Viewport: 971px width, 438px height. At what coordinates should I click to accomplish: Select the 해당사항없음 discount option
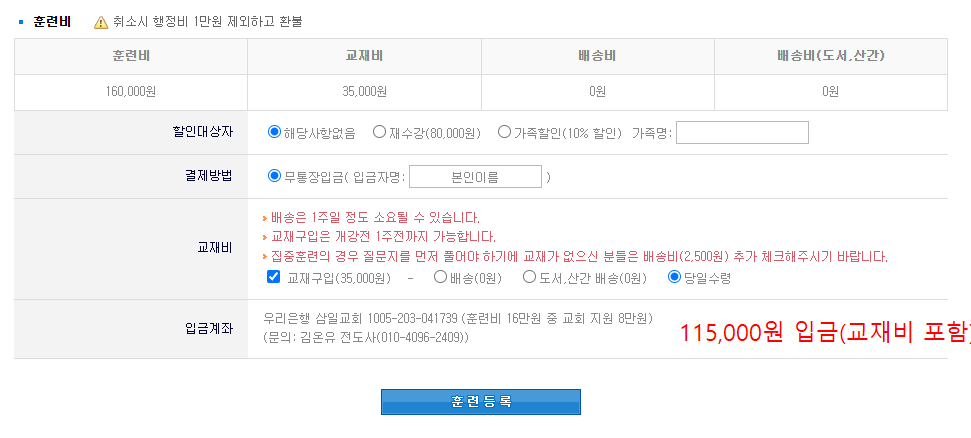[275, 132]
